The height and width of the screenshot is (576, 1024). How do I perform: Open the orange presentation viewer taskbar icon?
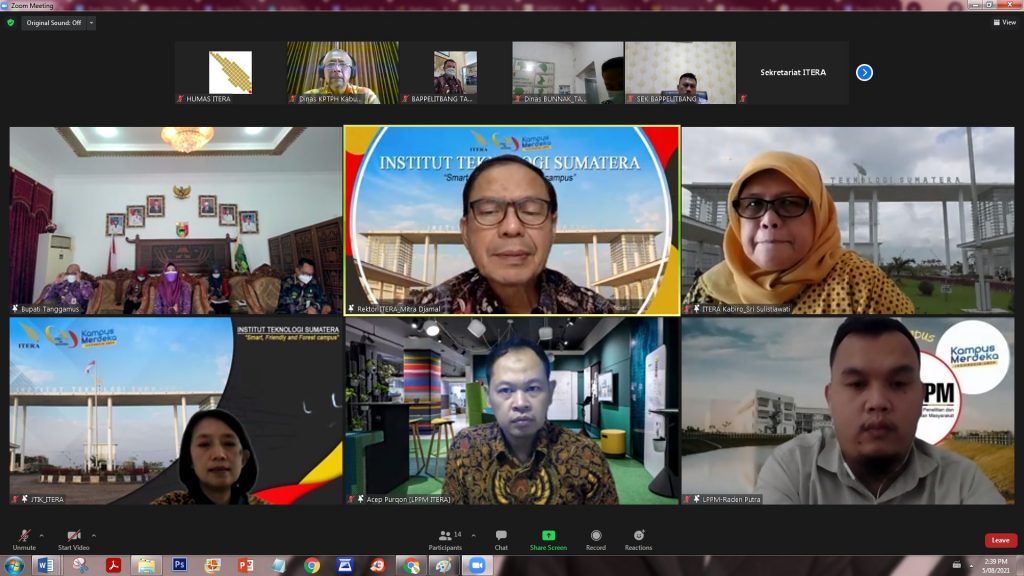point(212,566)
